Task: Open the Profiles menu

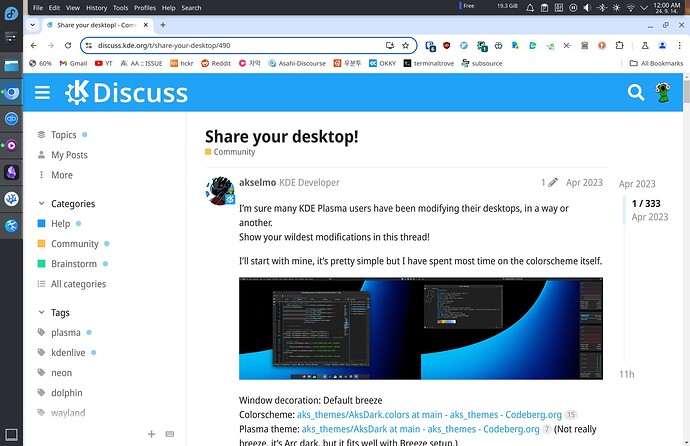Action: click(x=145, y=7)
